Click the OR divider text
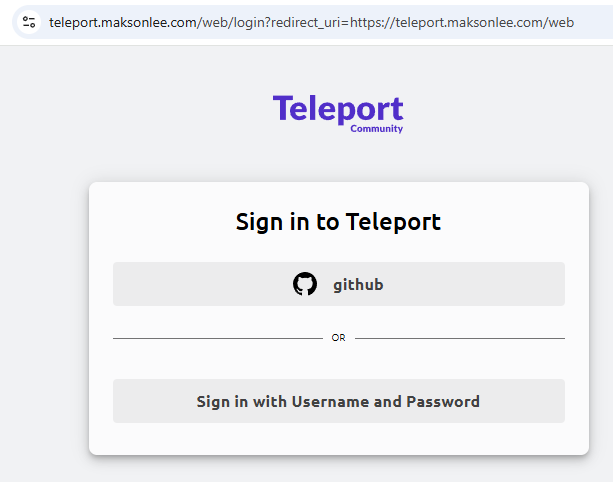Viewport: 613px width, 482px height. (x=338, y=338)
